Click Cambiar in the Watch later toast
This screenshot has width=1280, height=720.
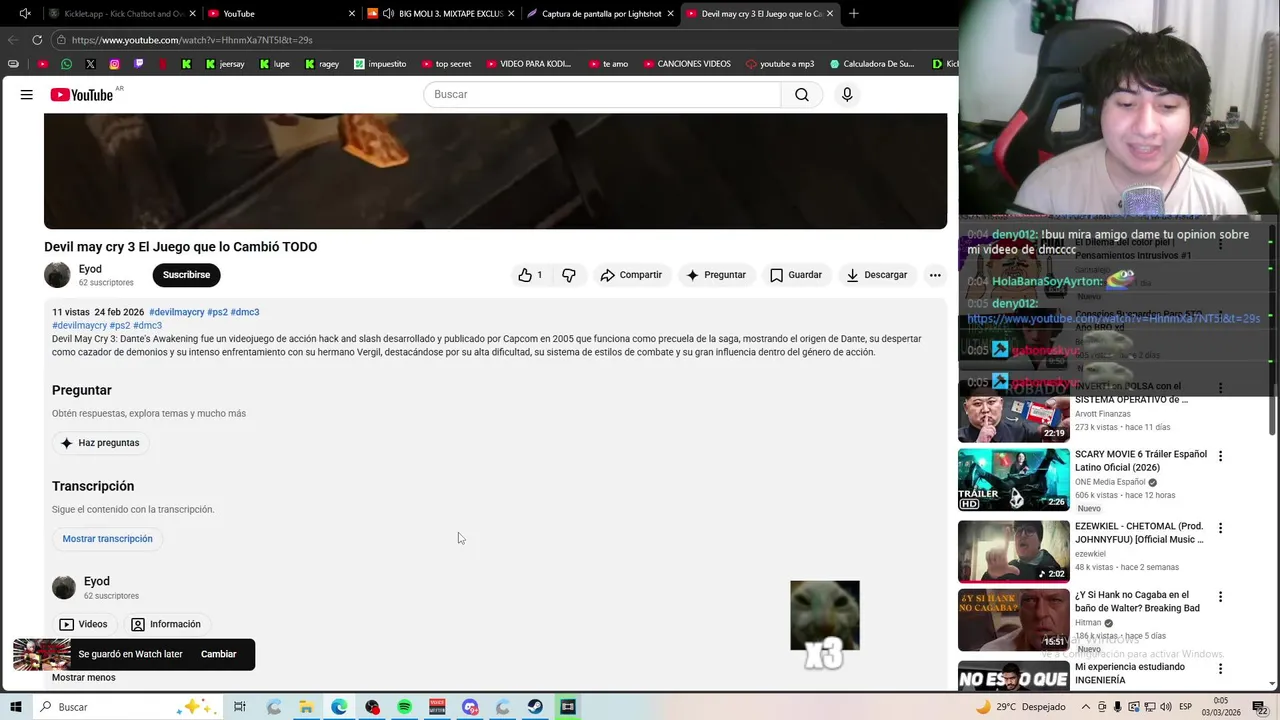219,654
